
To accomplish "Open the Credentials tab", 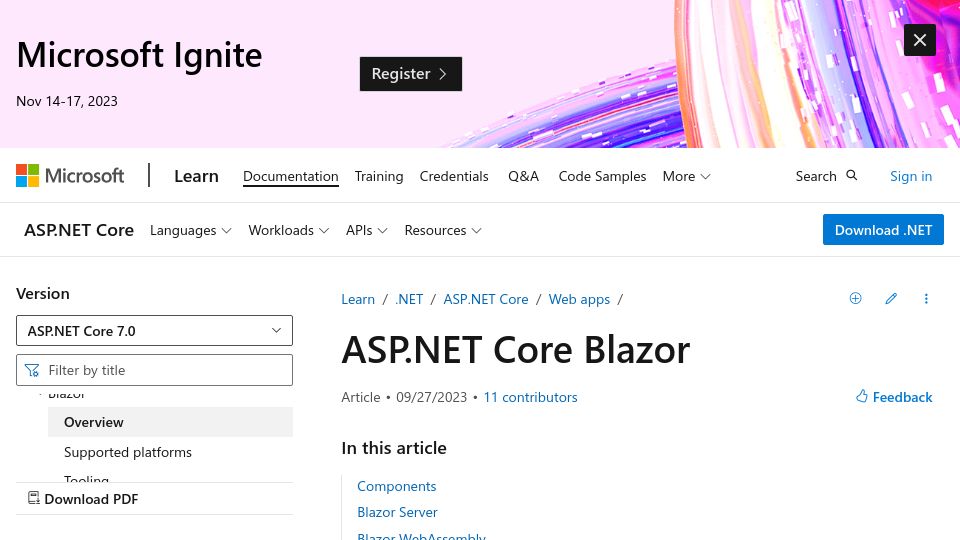I will coord(454,176).
